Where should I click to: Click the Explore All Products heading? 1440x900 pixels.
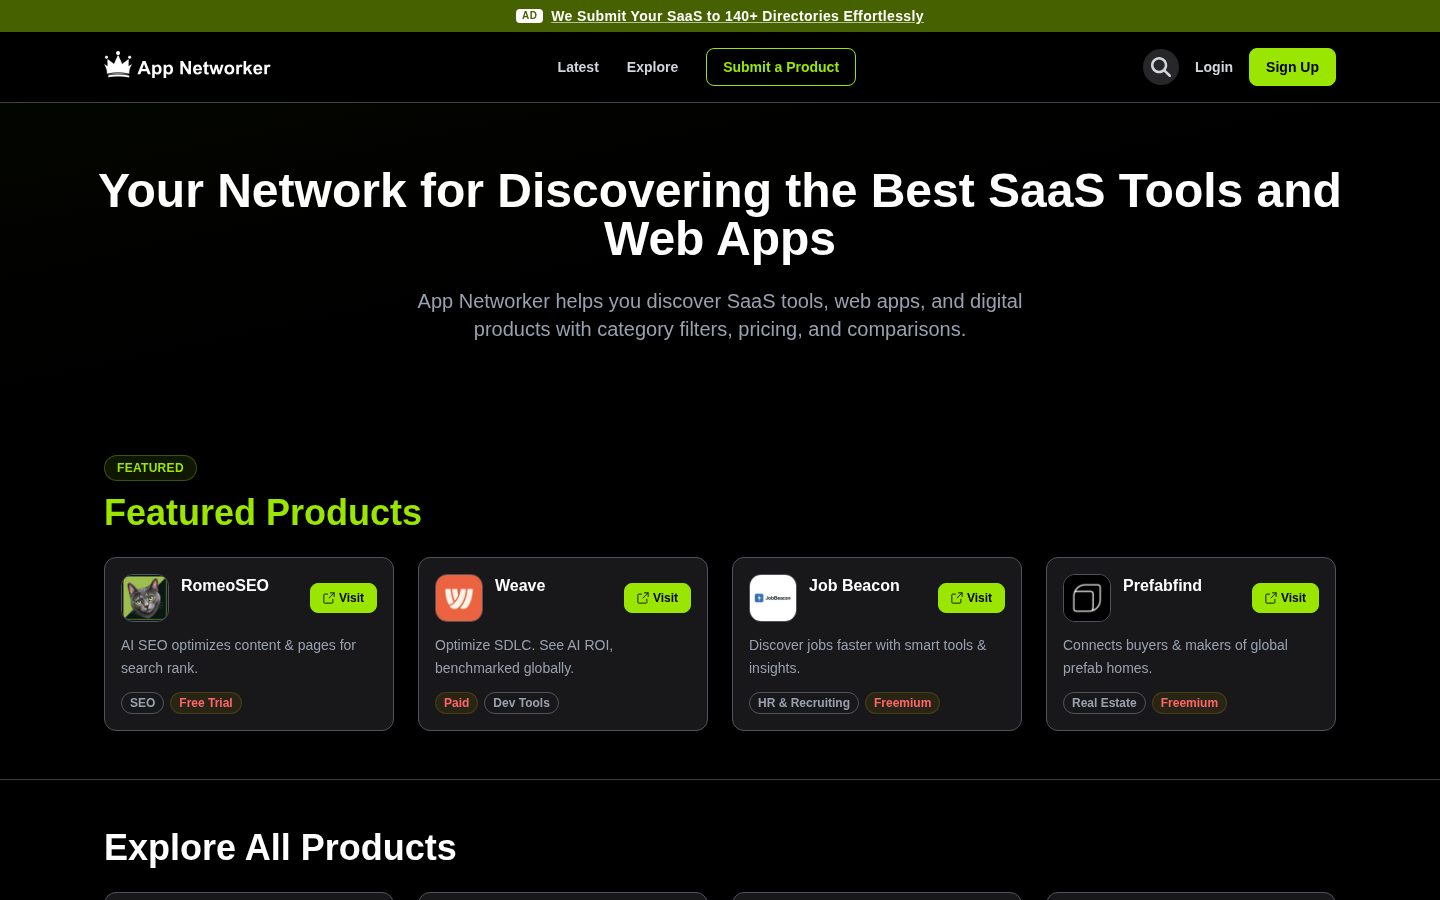tap(280, 848)
